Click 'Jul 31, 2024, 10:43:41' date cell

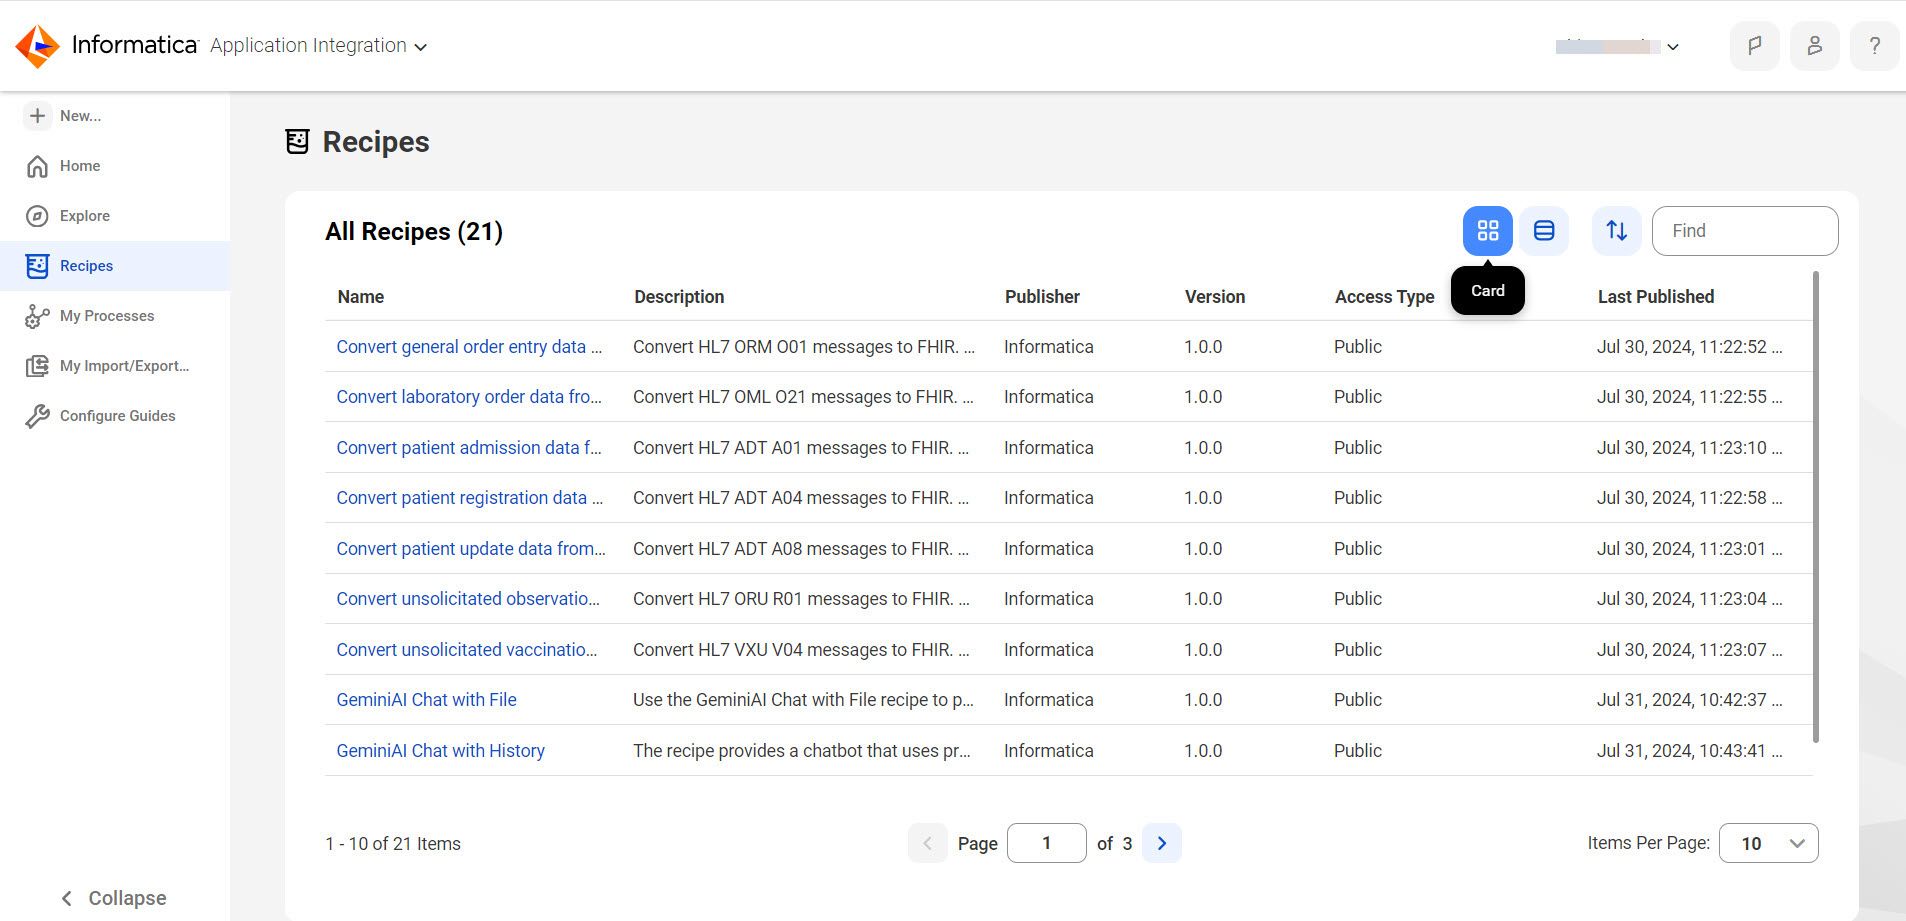[x=1689, y=751]
